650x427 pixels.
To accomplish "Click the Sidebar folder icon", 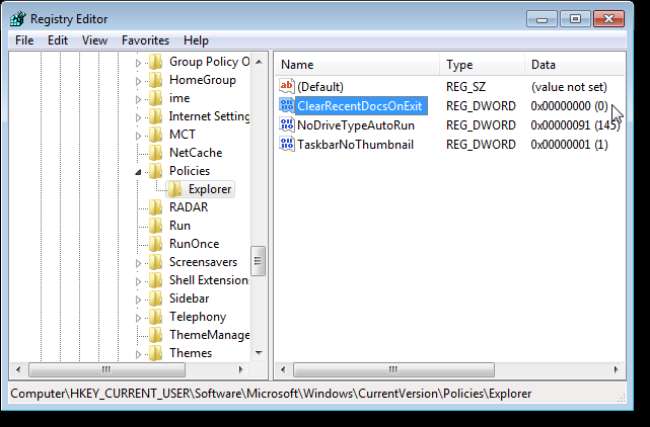I will click(x=155, y=298).
